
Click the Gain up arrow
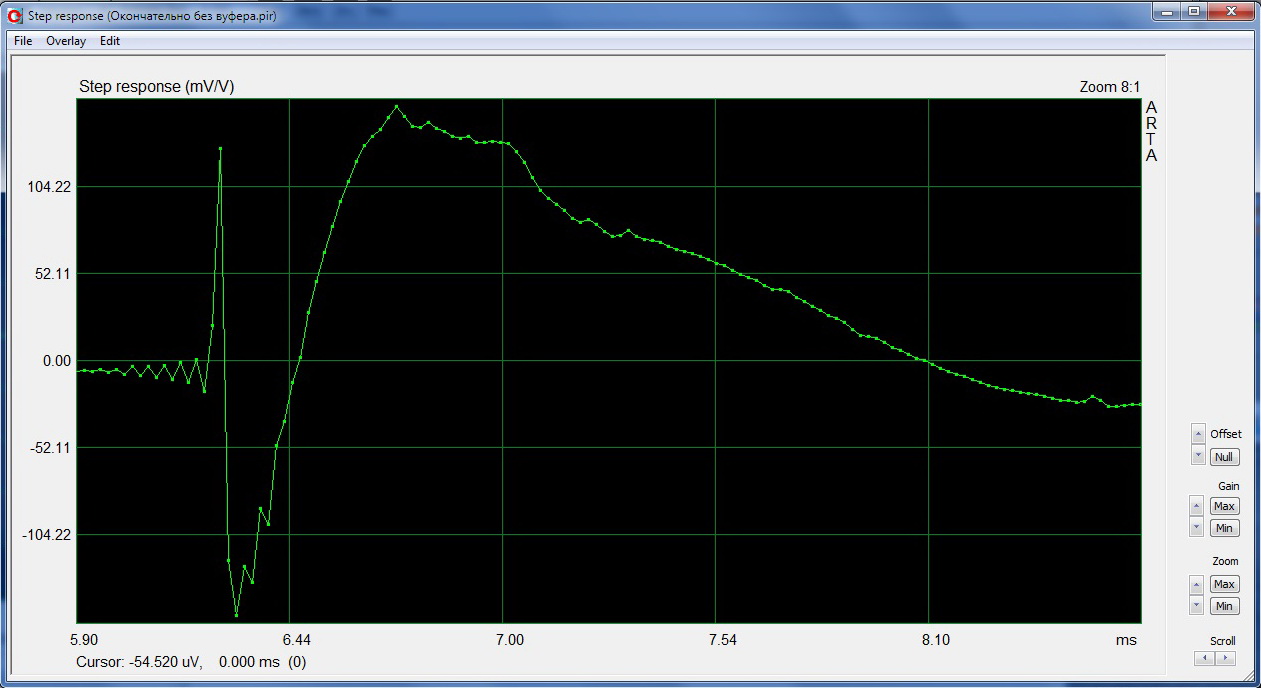coord(1197,505)
